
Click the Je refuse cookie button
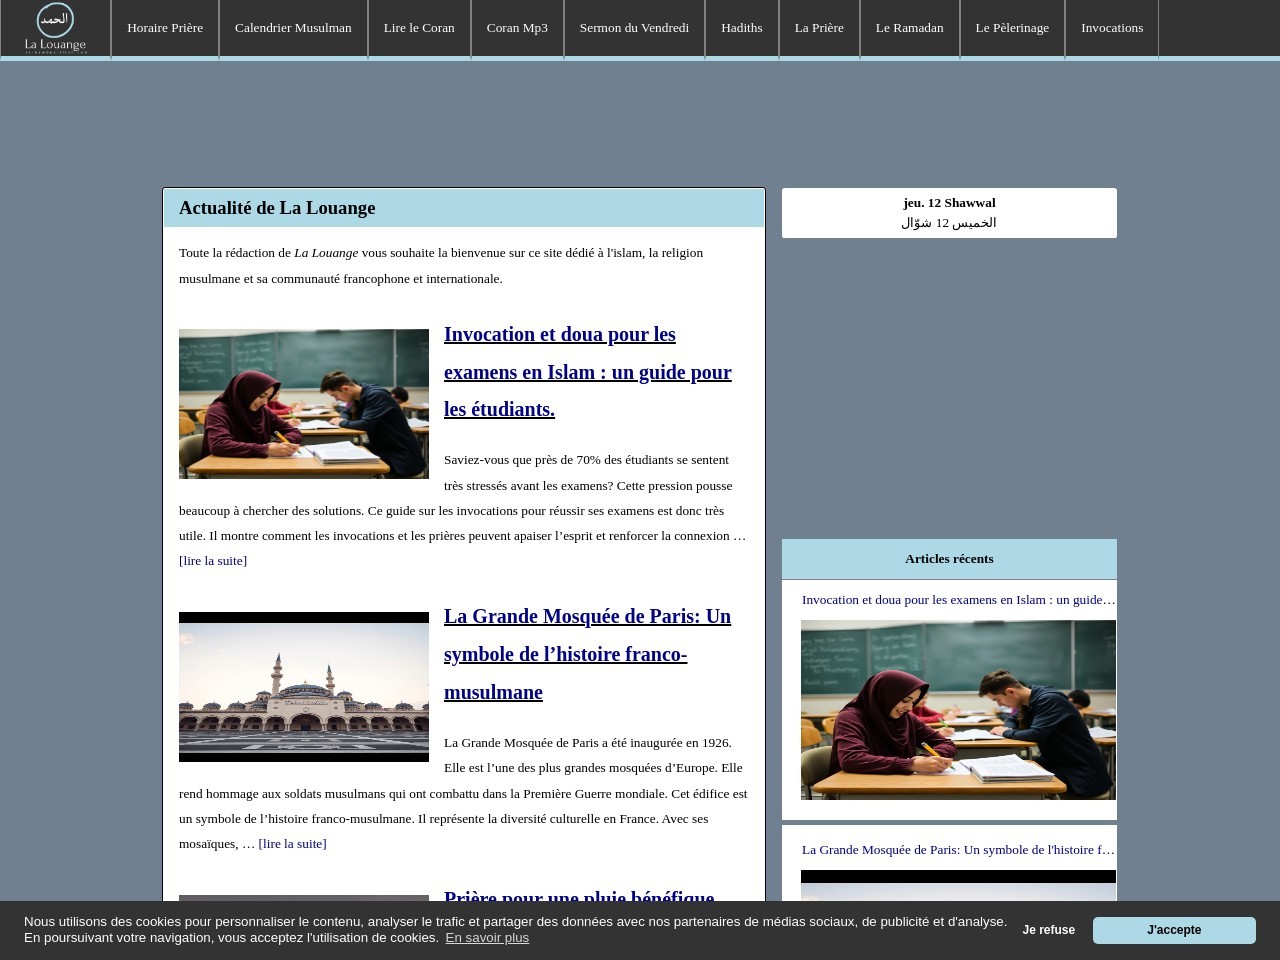1048,930
